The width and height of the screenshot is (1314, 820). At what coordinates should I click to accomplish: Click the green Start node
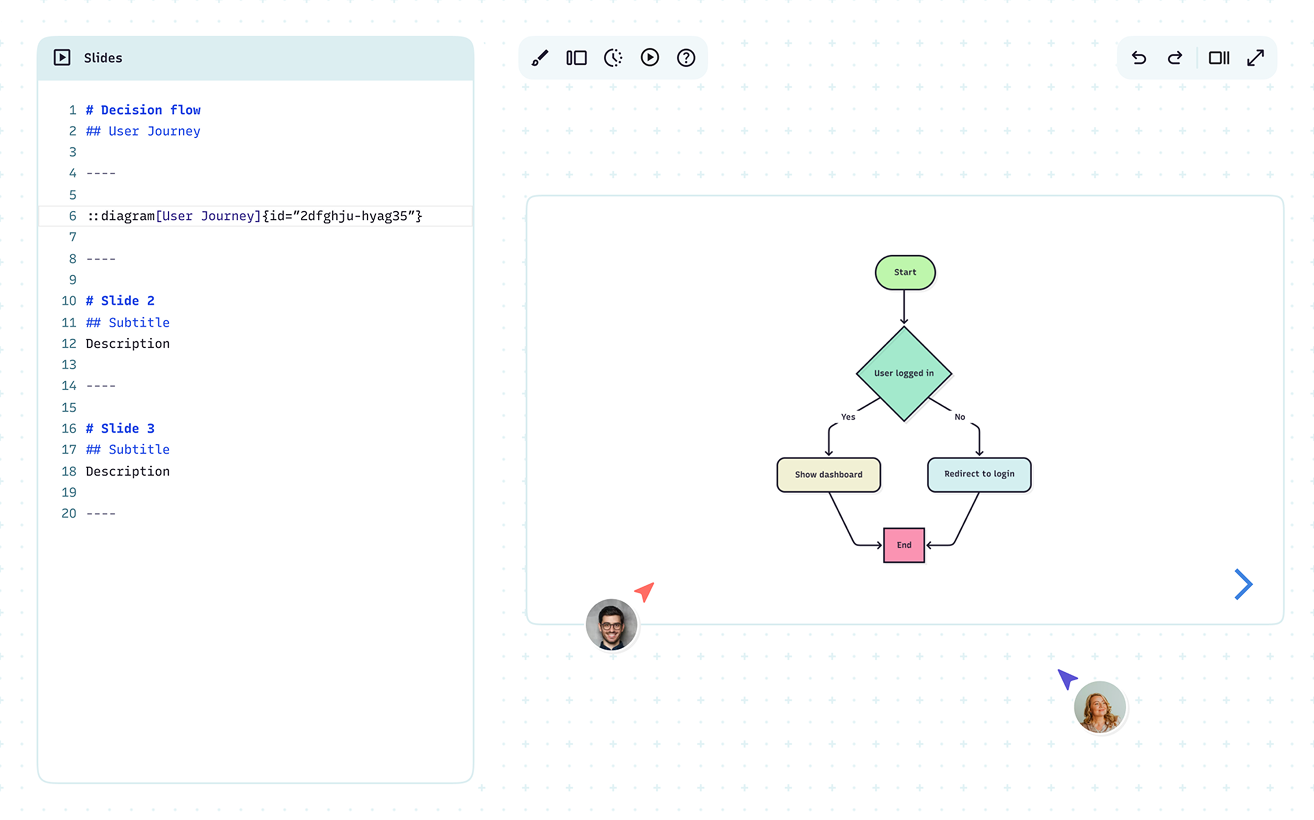click(x=905, y=272)
